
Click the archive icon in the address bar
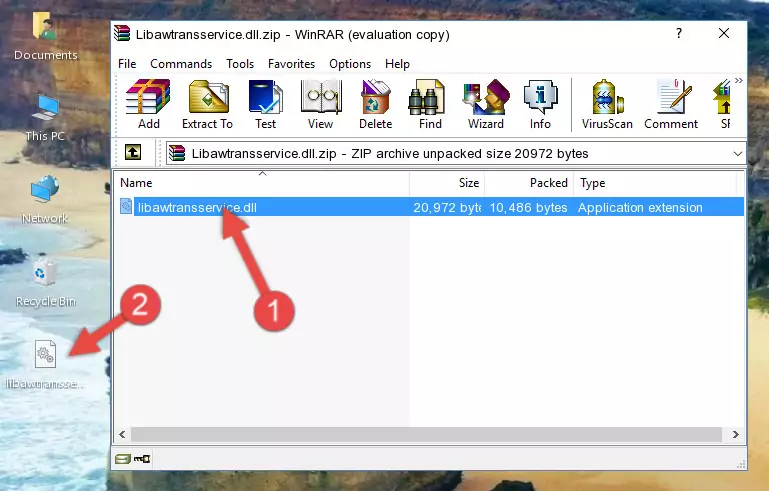[177, 154]
